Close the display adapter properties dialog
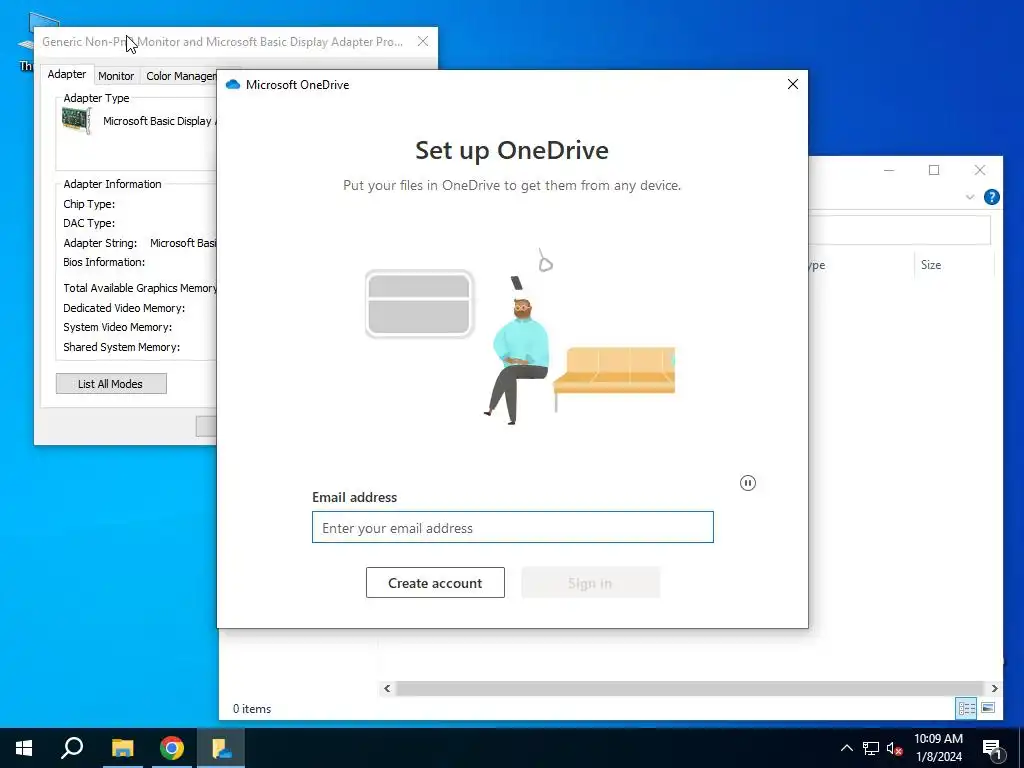This screenshot has width=1024, height=768. tap(423, 41)
